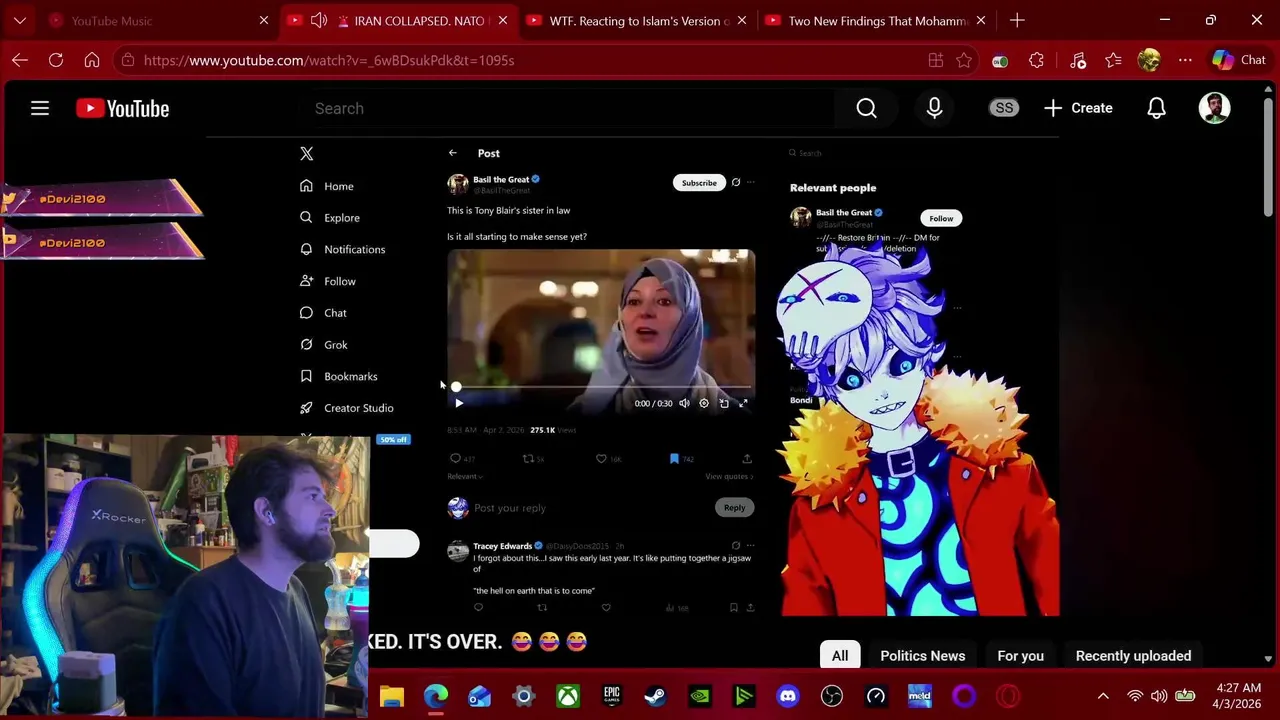Viewport: 1280px width, 720px height.
Task: Click Notifications in the X sidebar
Action: [342, 249]
